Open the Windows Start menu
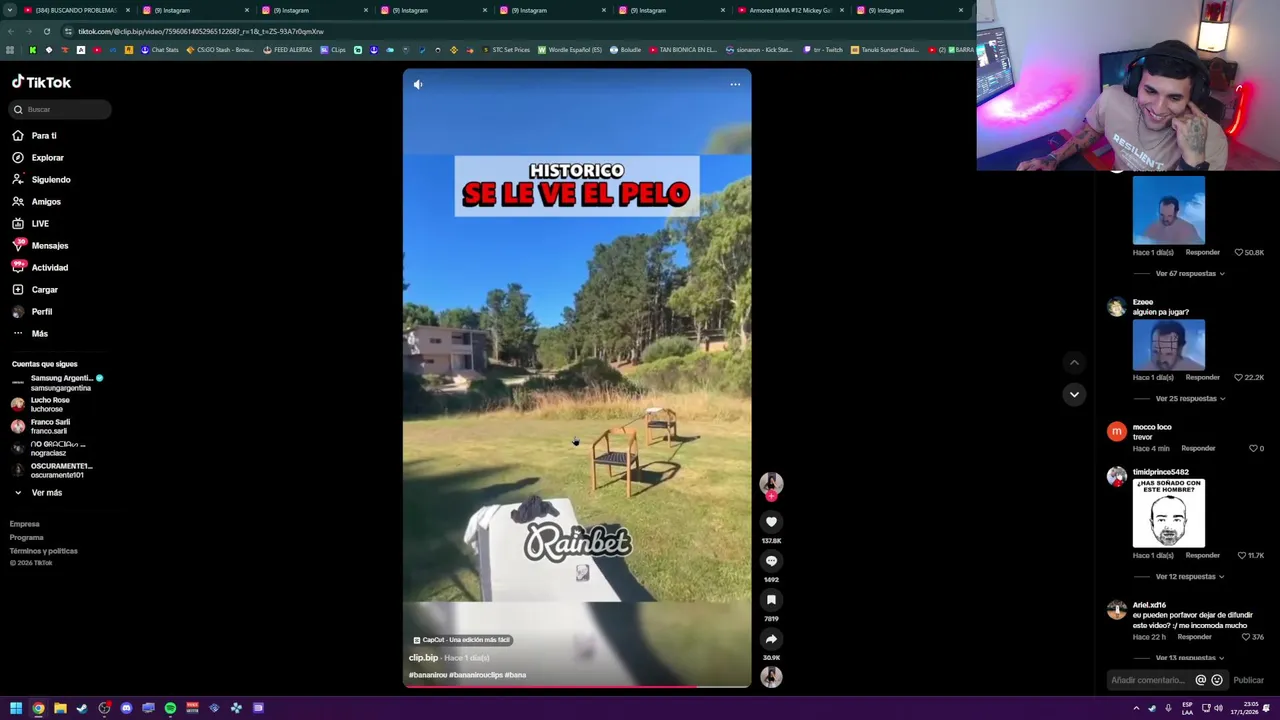1280x720 pixels. click(x=16, y=708)
